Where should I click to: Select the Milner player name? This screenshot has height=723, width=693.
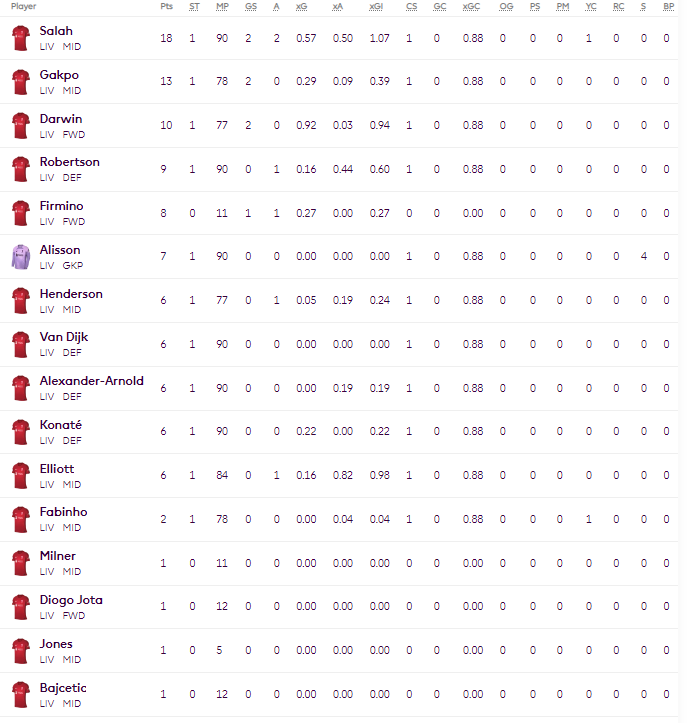point(57,556)
